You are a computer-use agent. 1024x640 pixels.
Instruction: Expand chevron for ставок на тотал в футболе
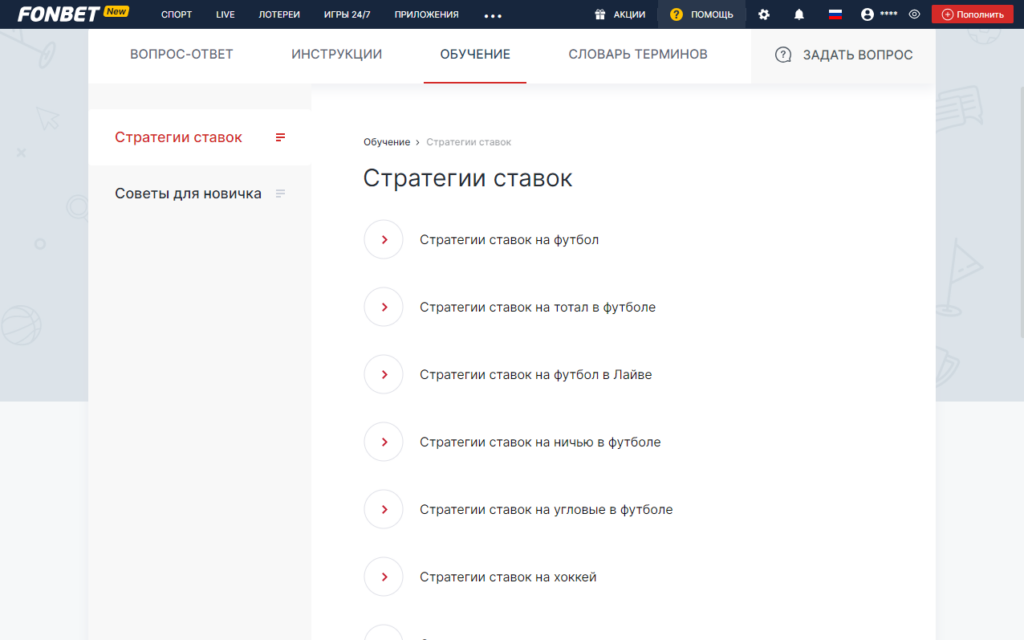click(x=383, y=307)
